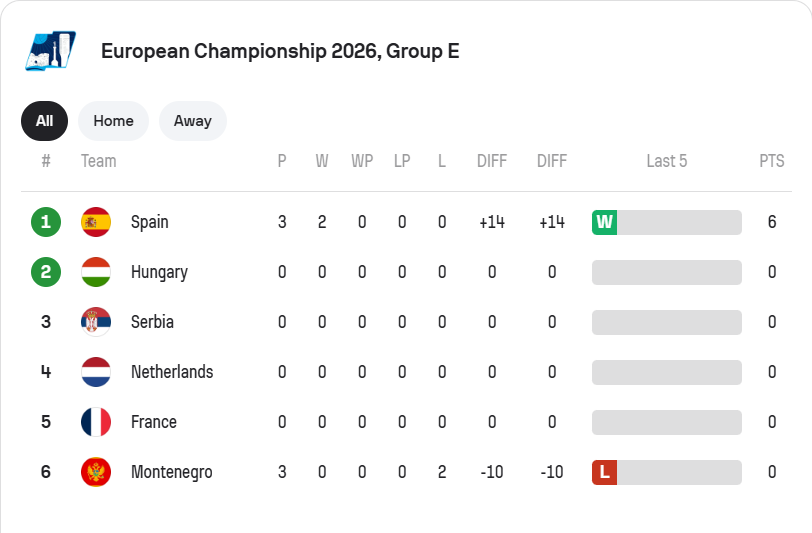Switch to the Away standings tab
Image resolution: width=812 pixels, height=533 pixels.
pos(192,121)
